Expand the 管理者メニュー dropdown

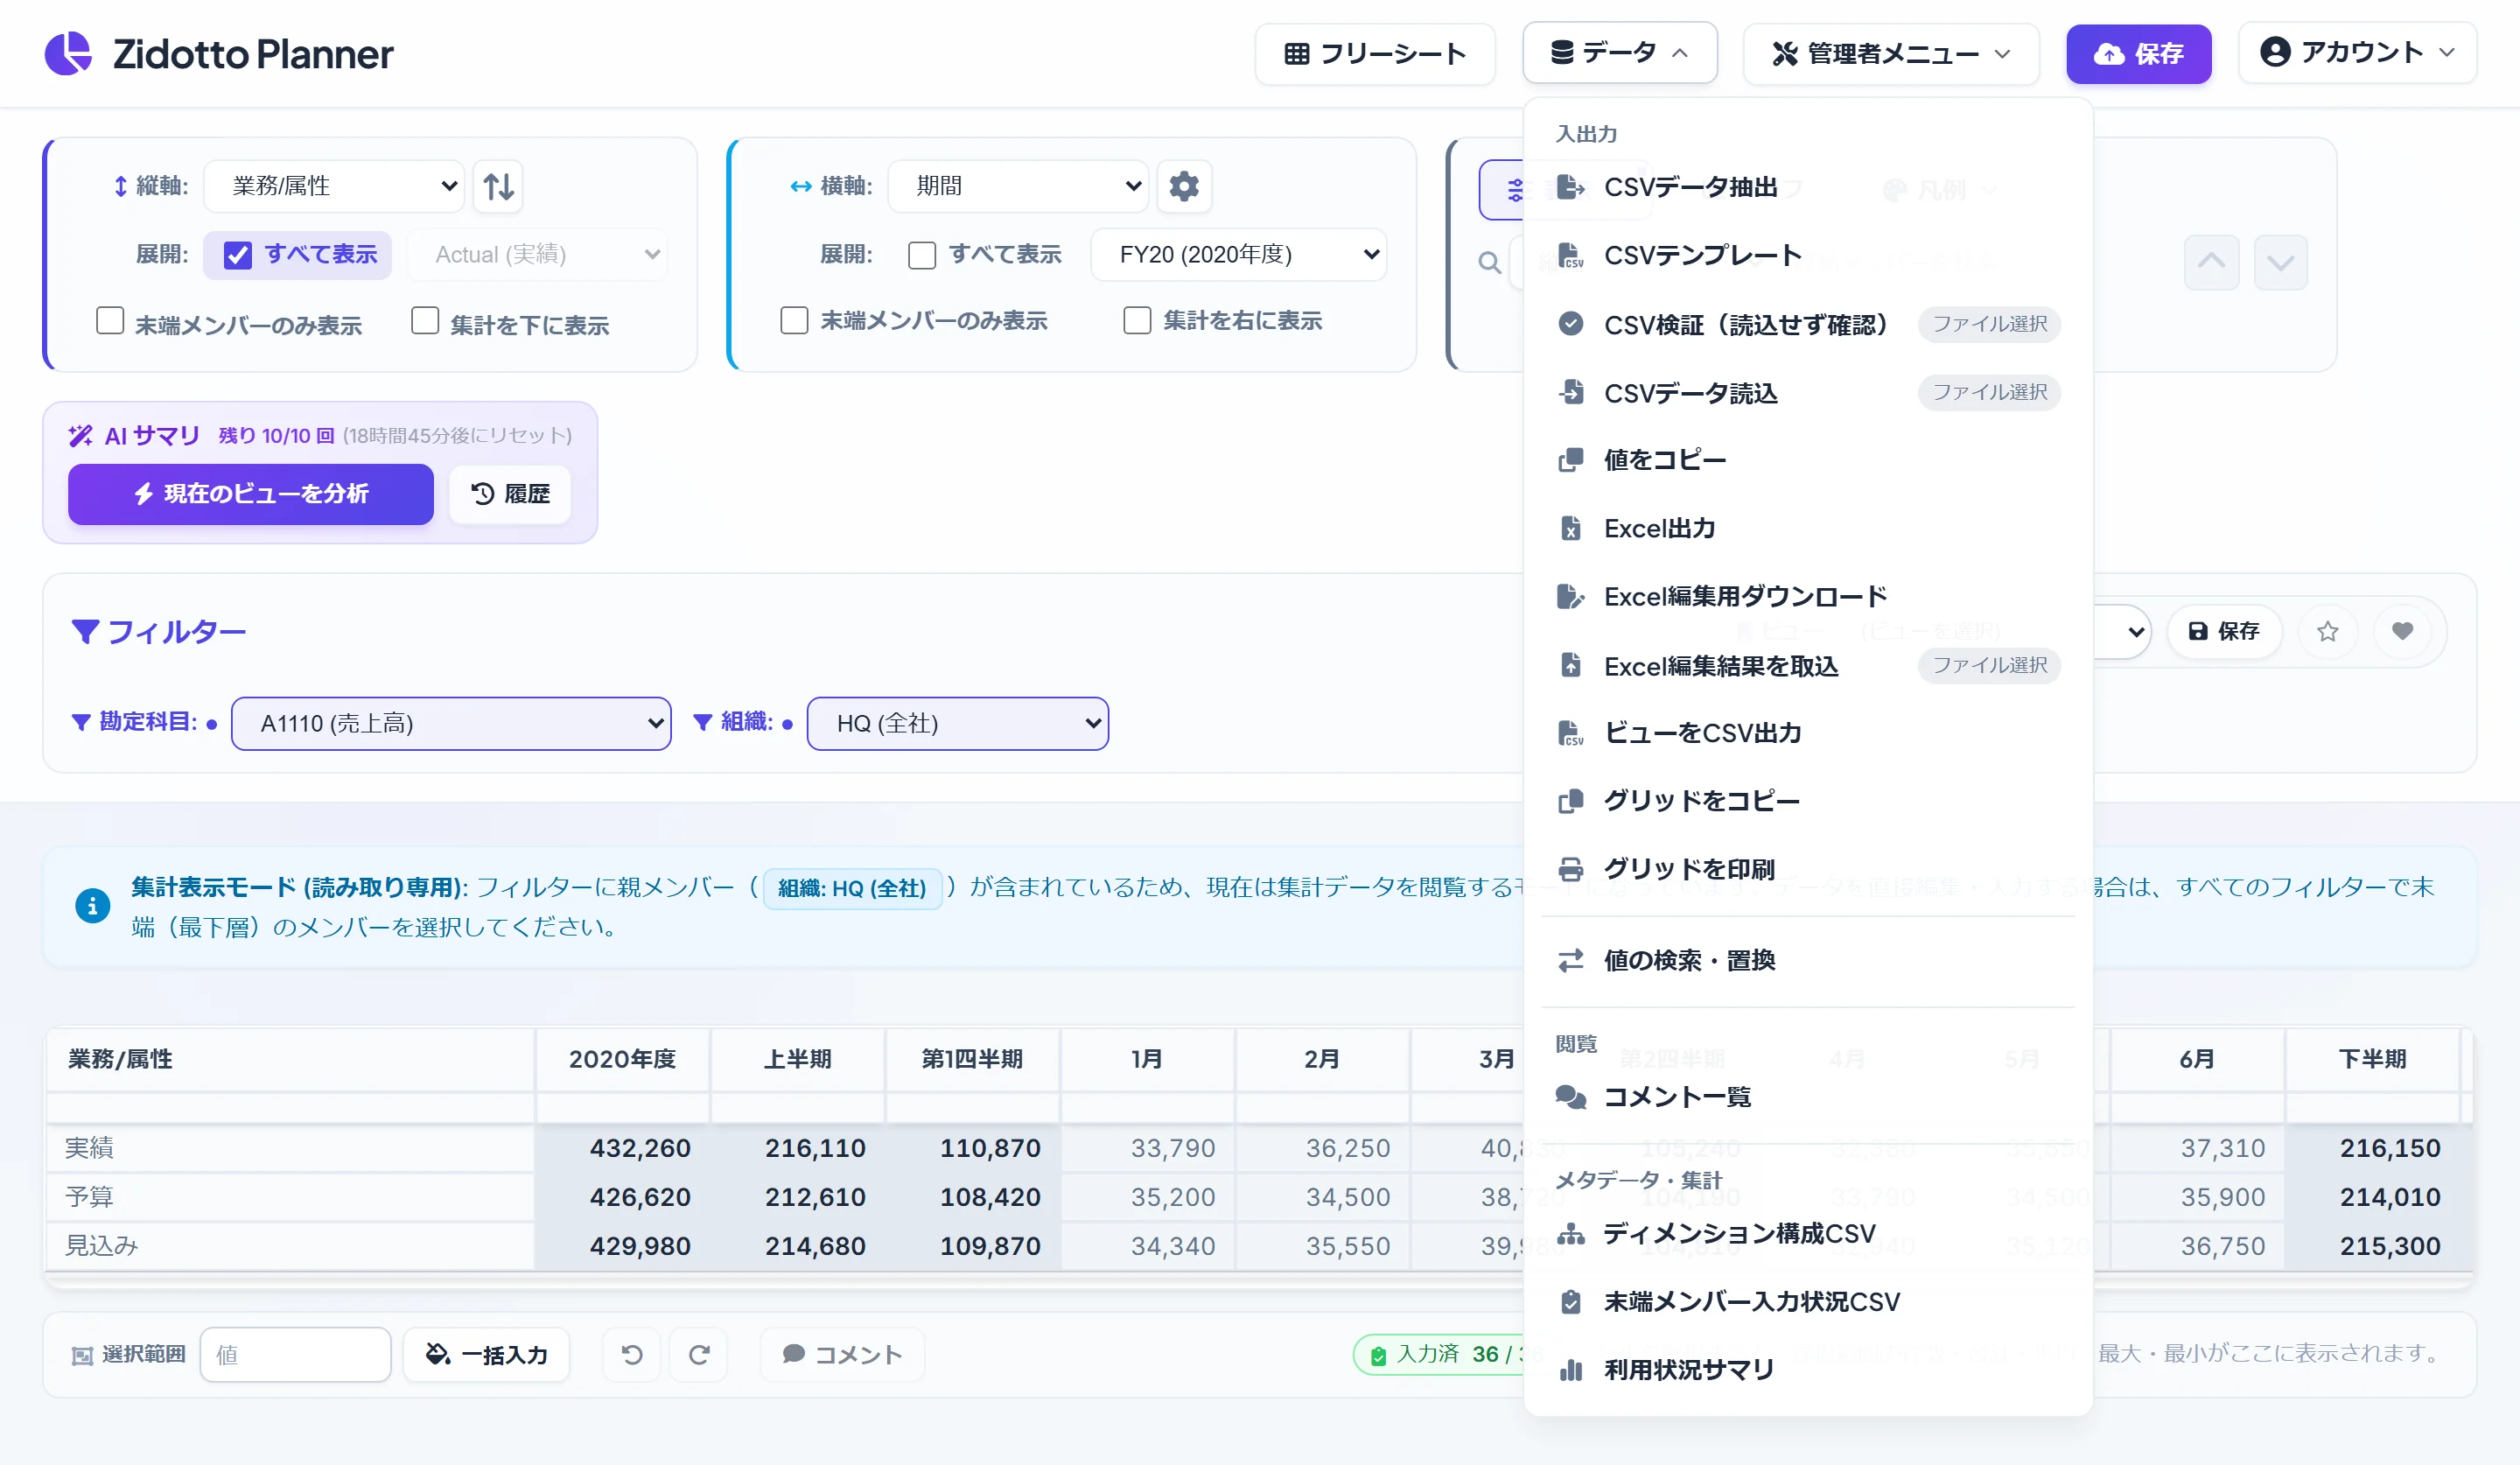pos(1891,53)
